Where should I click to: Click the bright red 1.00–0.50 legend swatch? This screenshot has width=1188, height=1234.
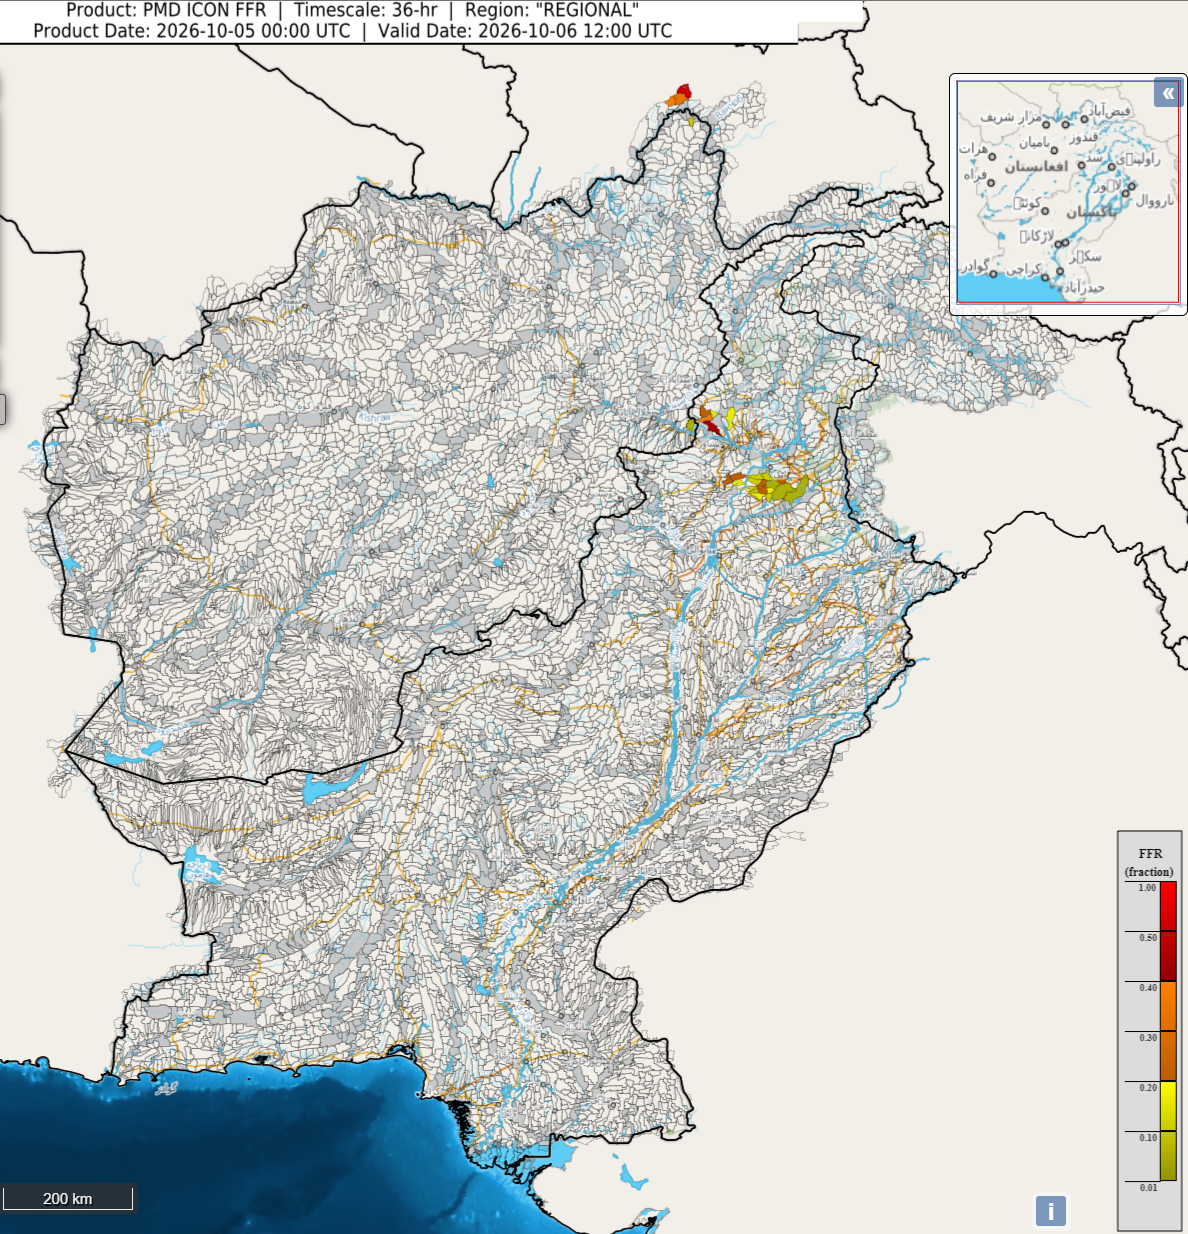(x=1168, y=907)
